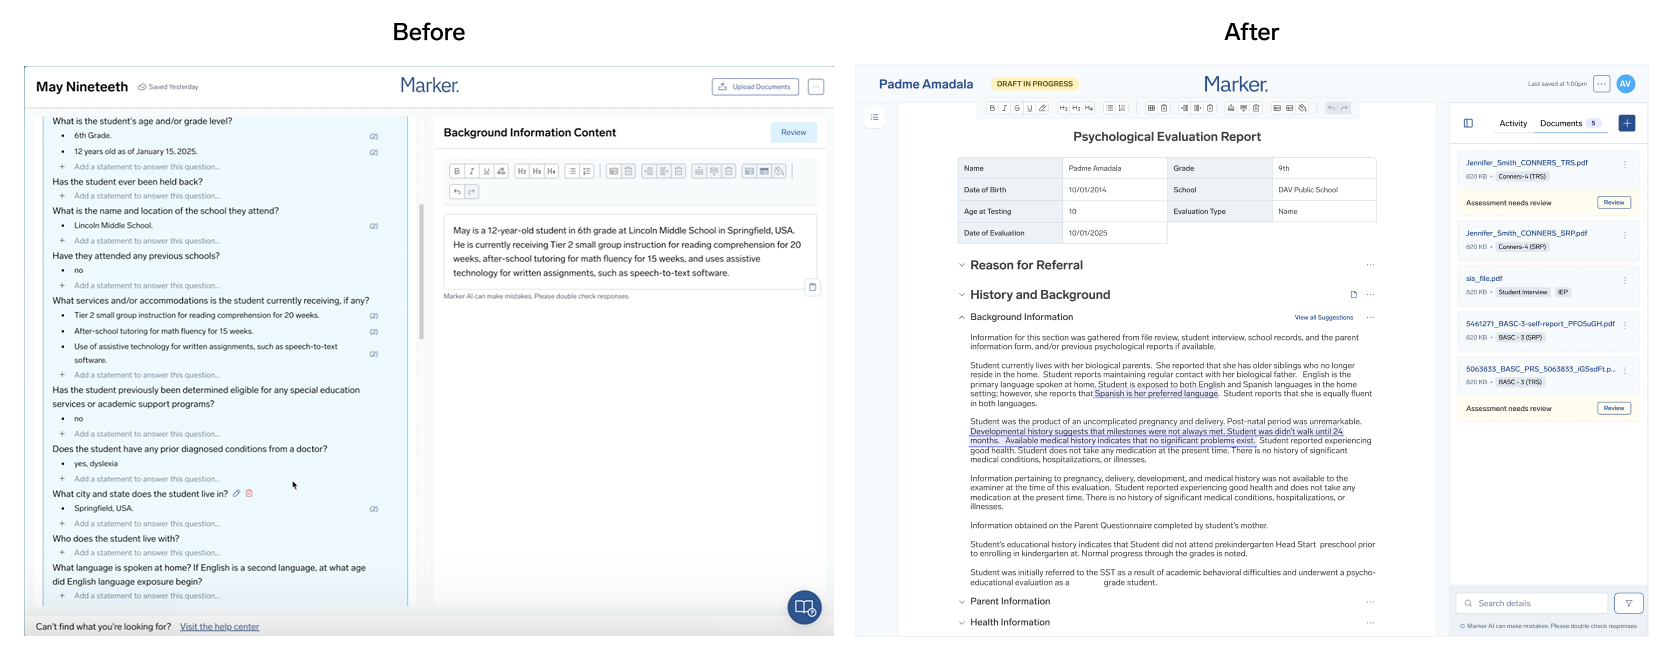Screen dimensions: 1672x660
Task: Open the outline list icon left of report
Action: pyautogui.click(x=874, y=117)
